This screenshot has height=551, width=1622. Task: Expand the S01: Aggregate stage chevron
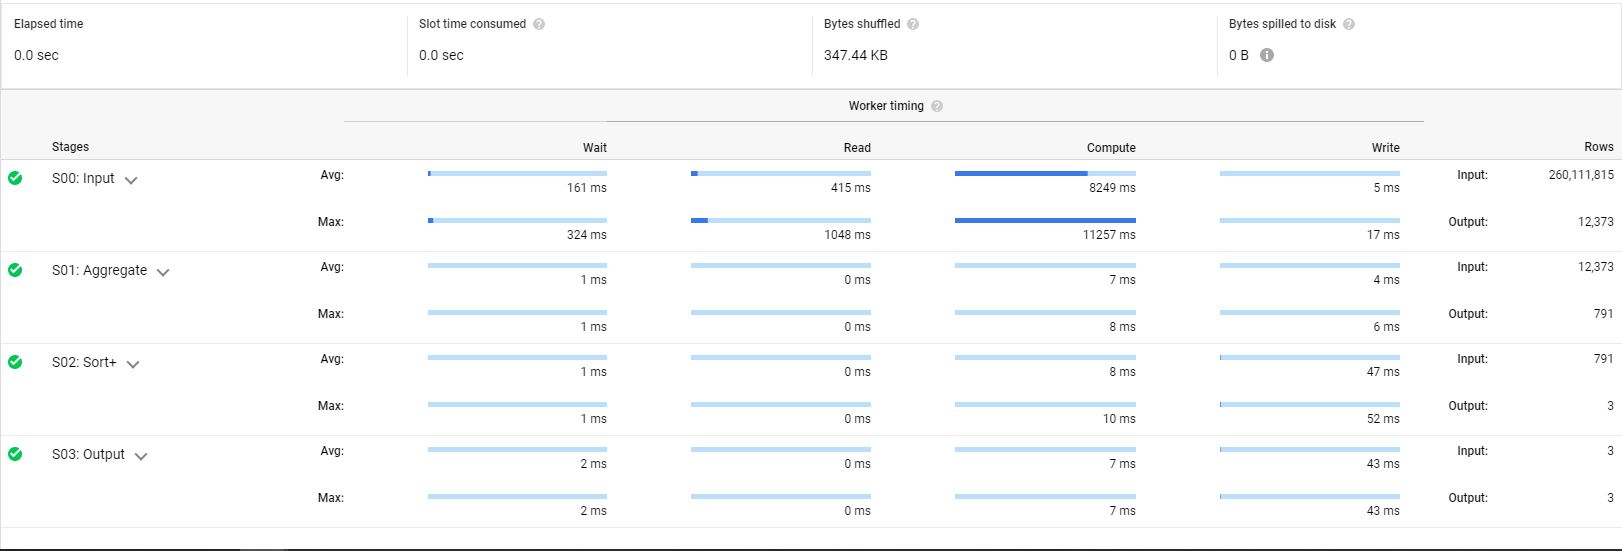163,272
